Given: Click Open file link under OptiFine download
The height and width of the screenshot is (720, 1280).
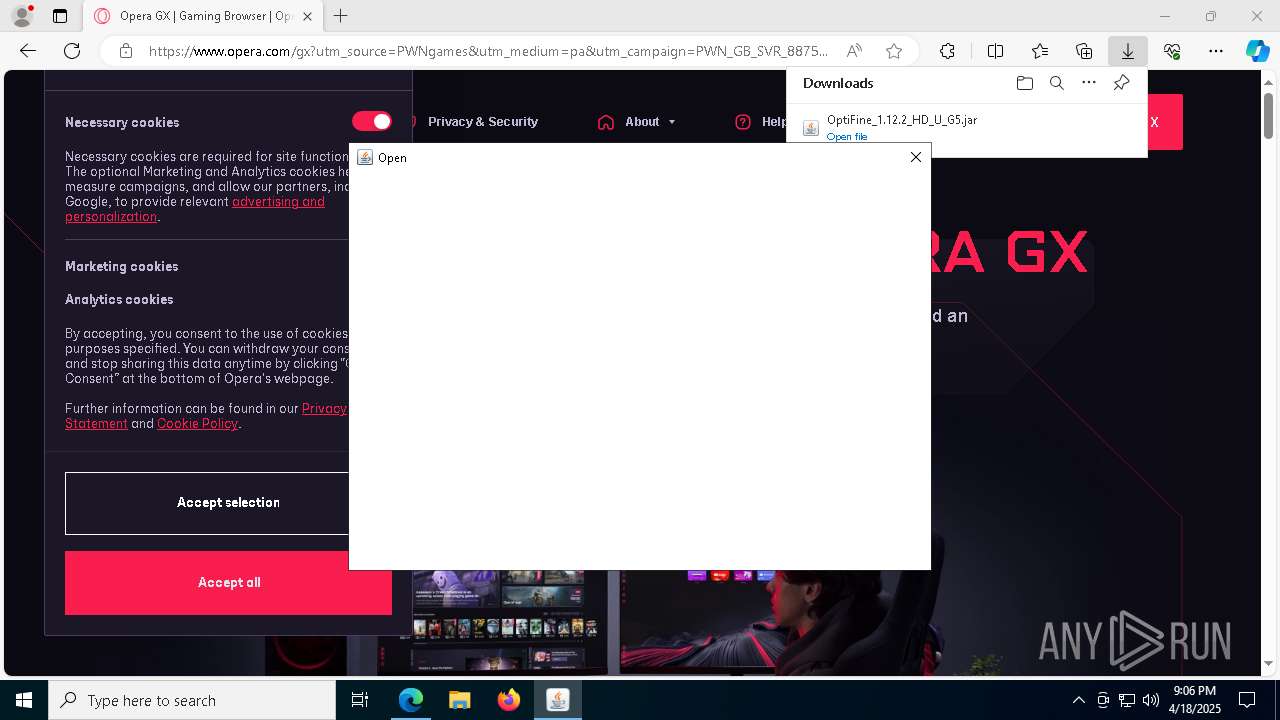Looking at the screenshot, I should pyautogui.click(x=847, y=137).
